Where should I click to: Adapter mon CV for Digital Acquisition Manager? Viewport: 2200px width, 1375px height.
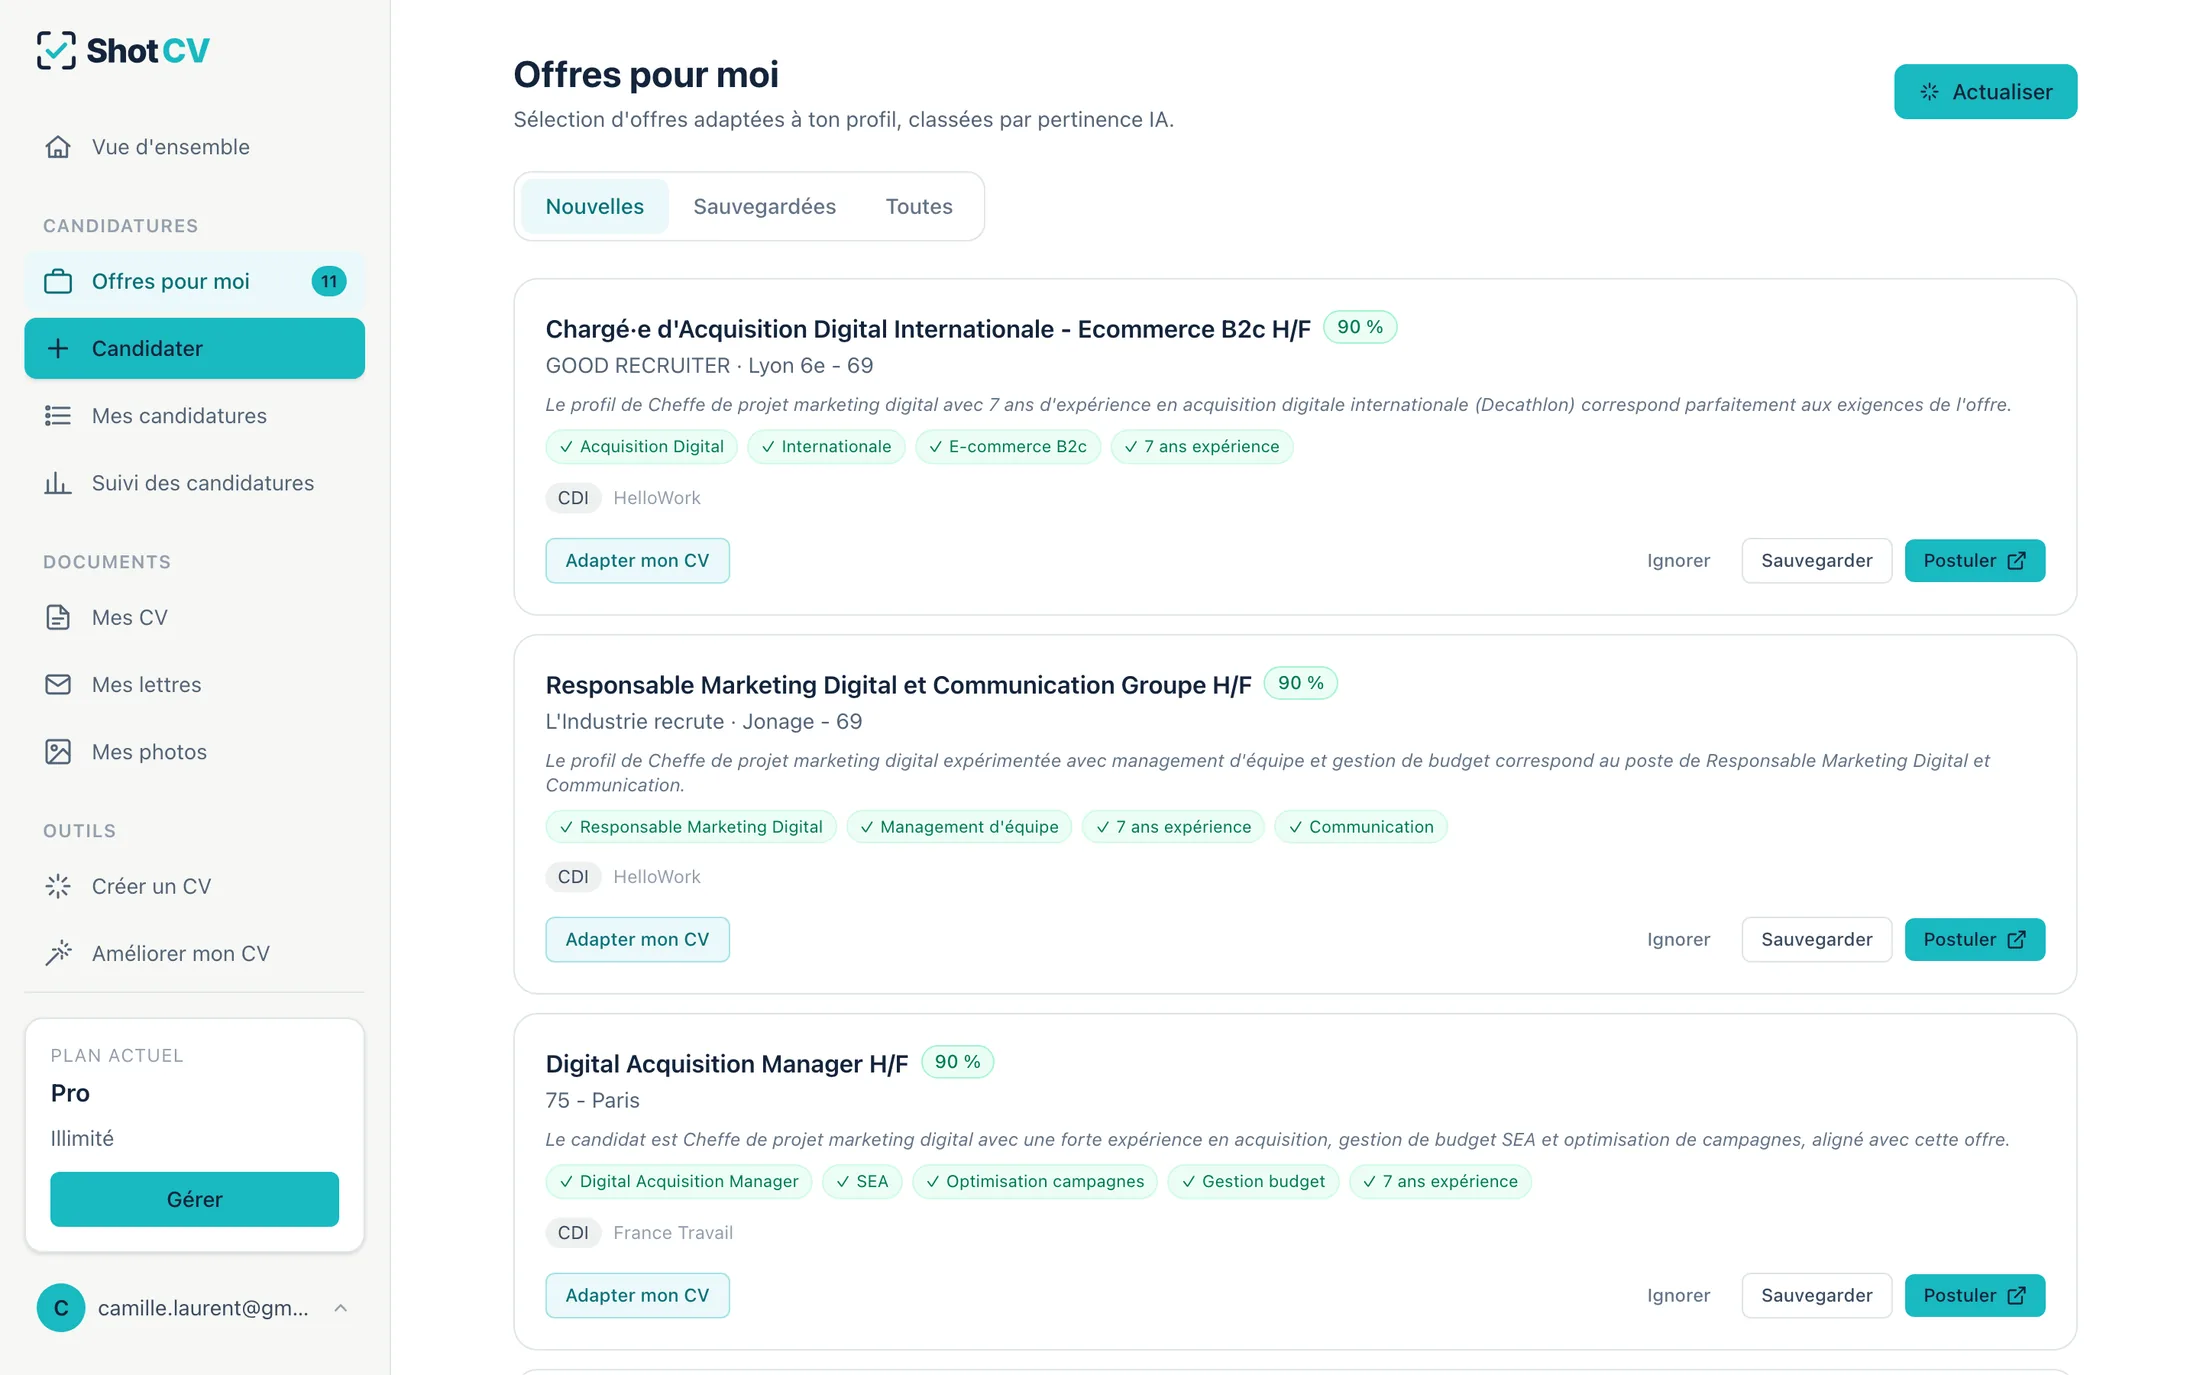[637, 1295]
